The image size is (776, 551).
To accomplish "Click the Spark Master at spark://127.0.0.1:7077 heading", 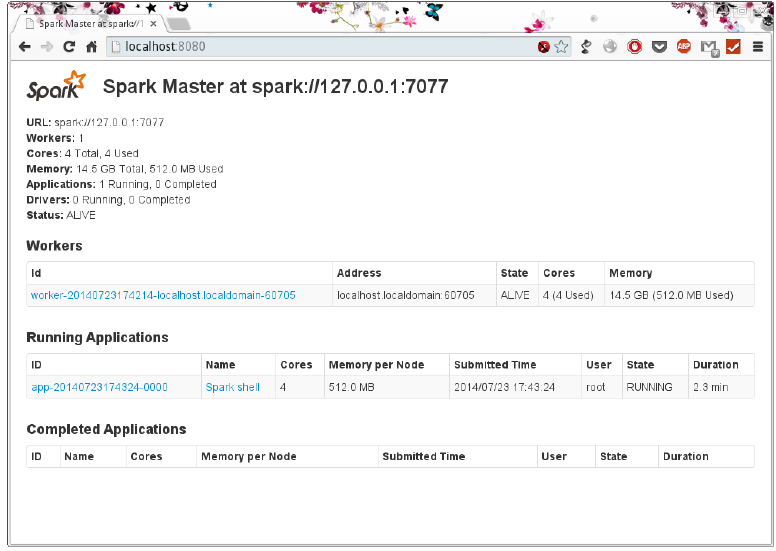I will tap(276, 87).
